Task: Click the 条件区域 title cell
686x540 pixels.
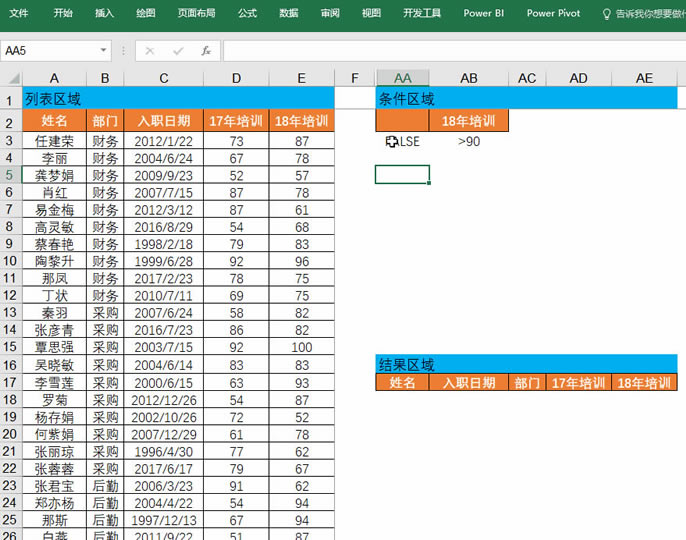Action: point(526,98)
